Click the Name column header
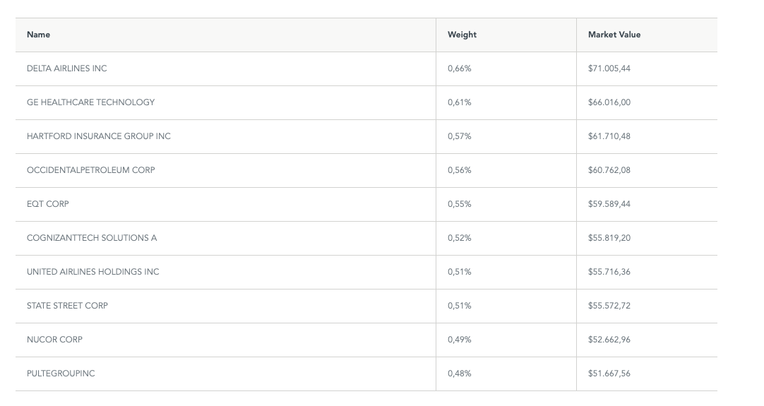Viewport: 764px width, 406px height. coord(38,35)
